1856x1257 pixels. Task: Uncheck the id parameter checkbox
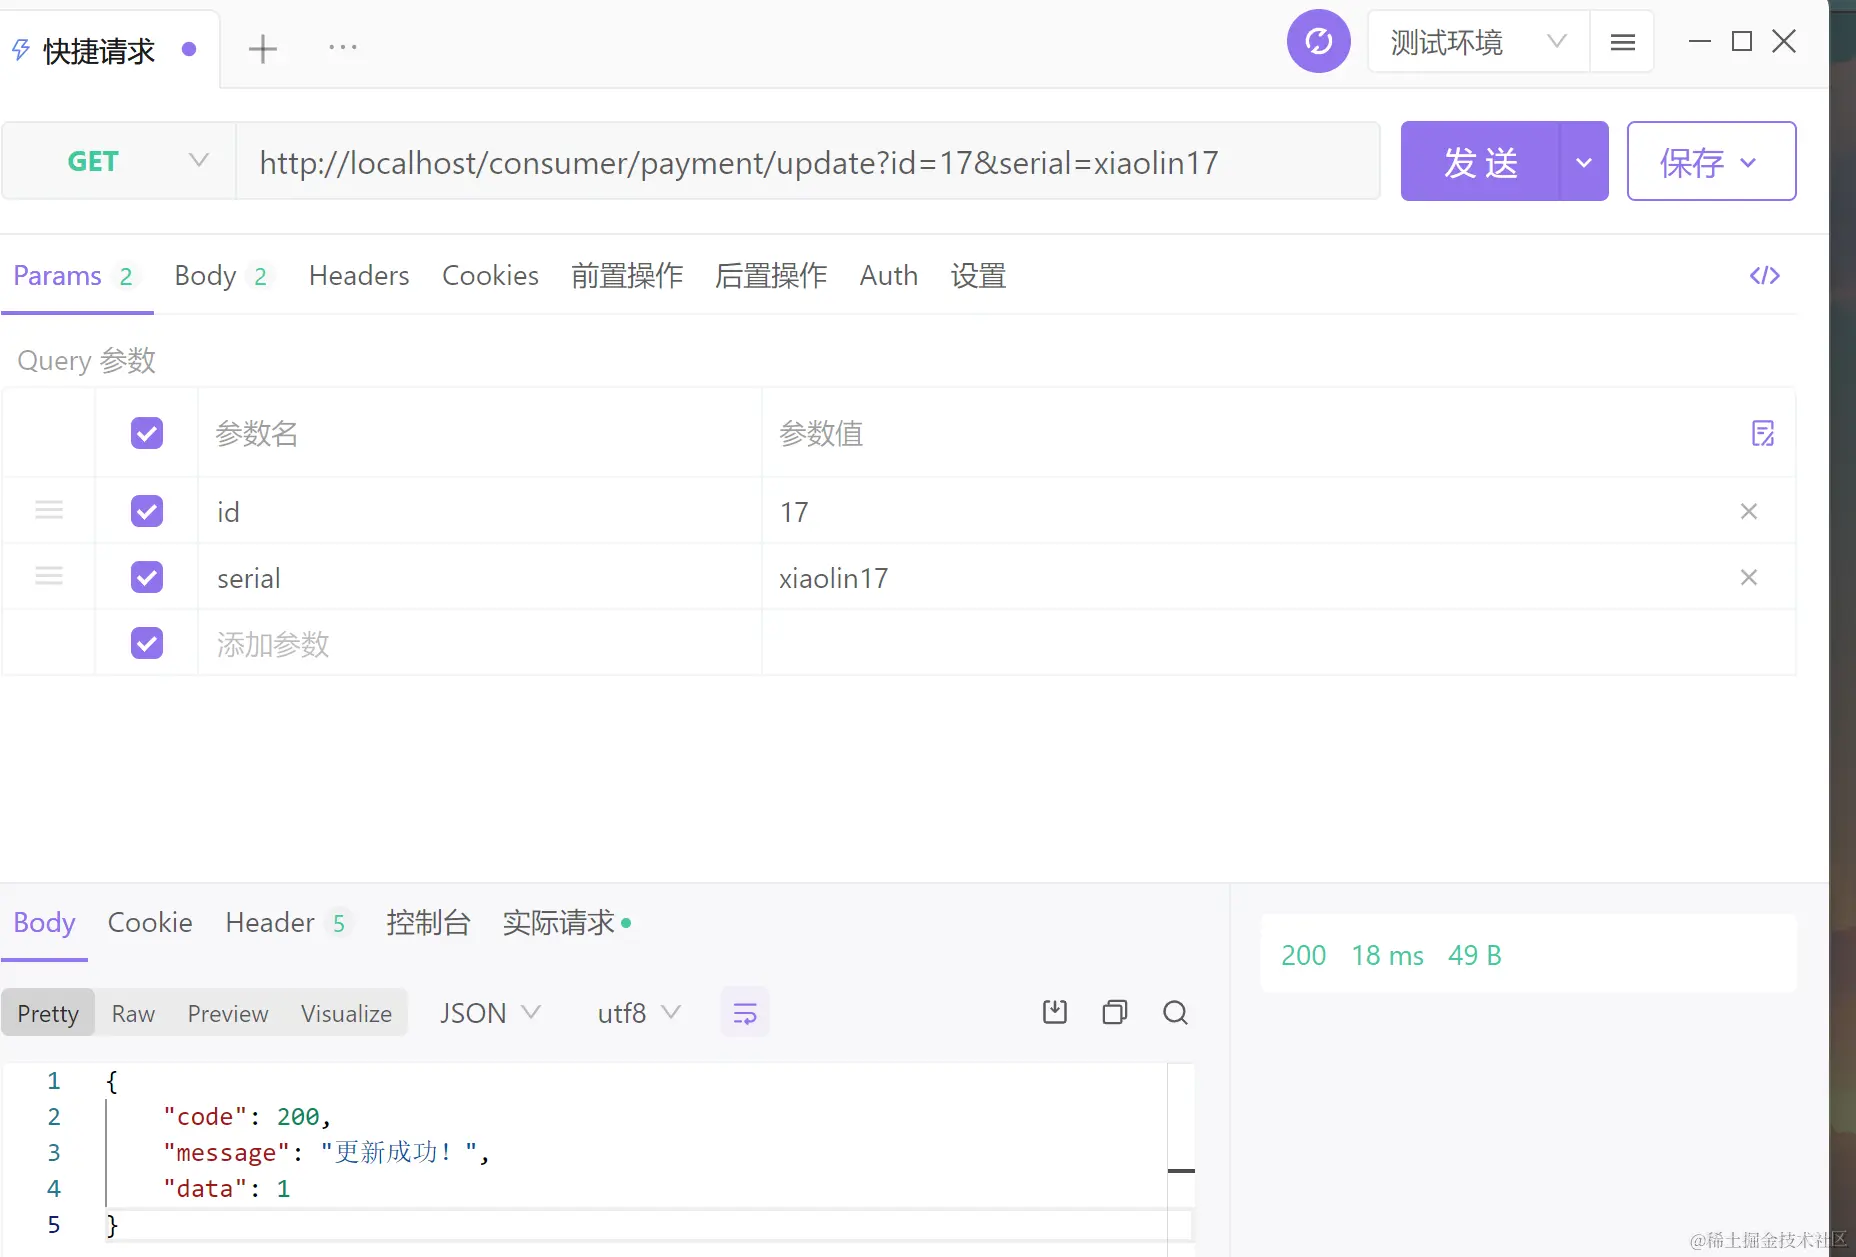click(147, 511)
